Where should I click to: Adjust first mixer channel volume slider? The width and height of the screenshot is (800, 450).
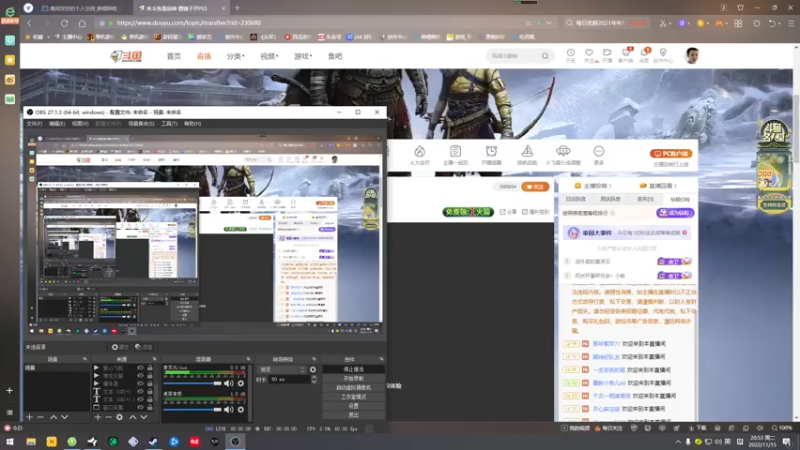click(192, 383)
